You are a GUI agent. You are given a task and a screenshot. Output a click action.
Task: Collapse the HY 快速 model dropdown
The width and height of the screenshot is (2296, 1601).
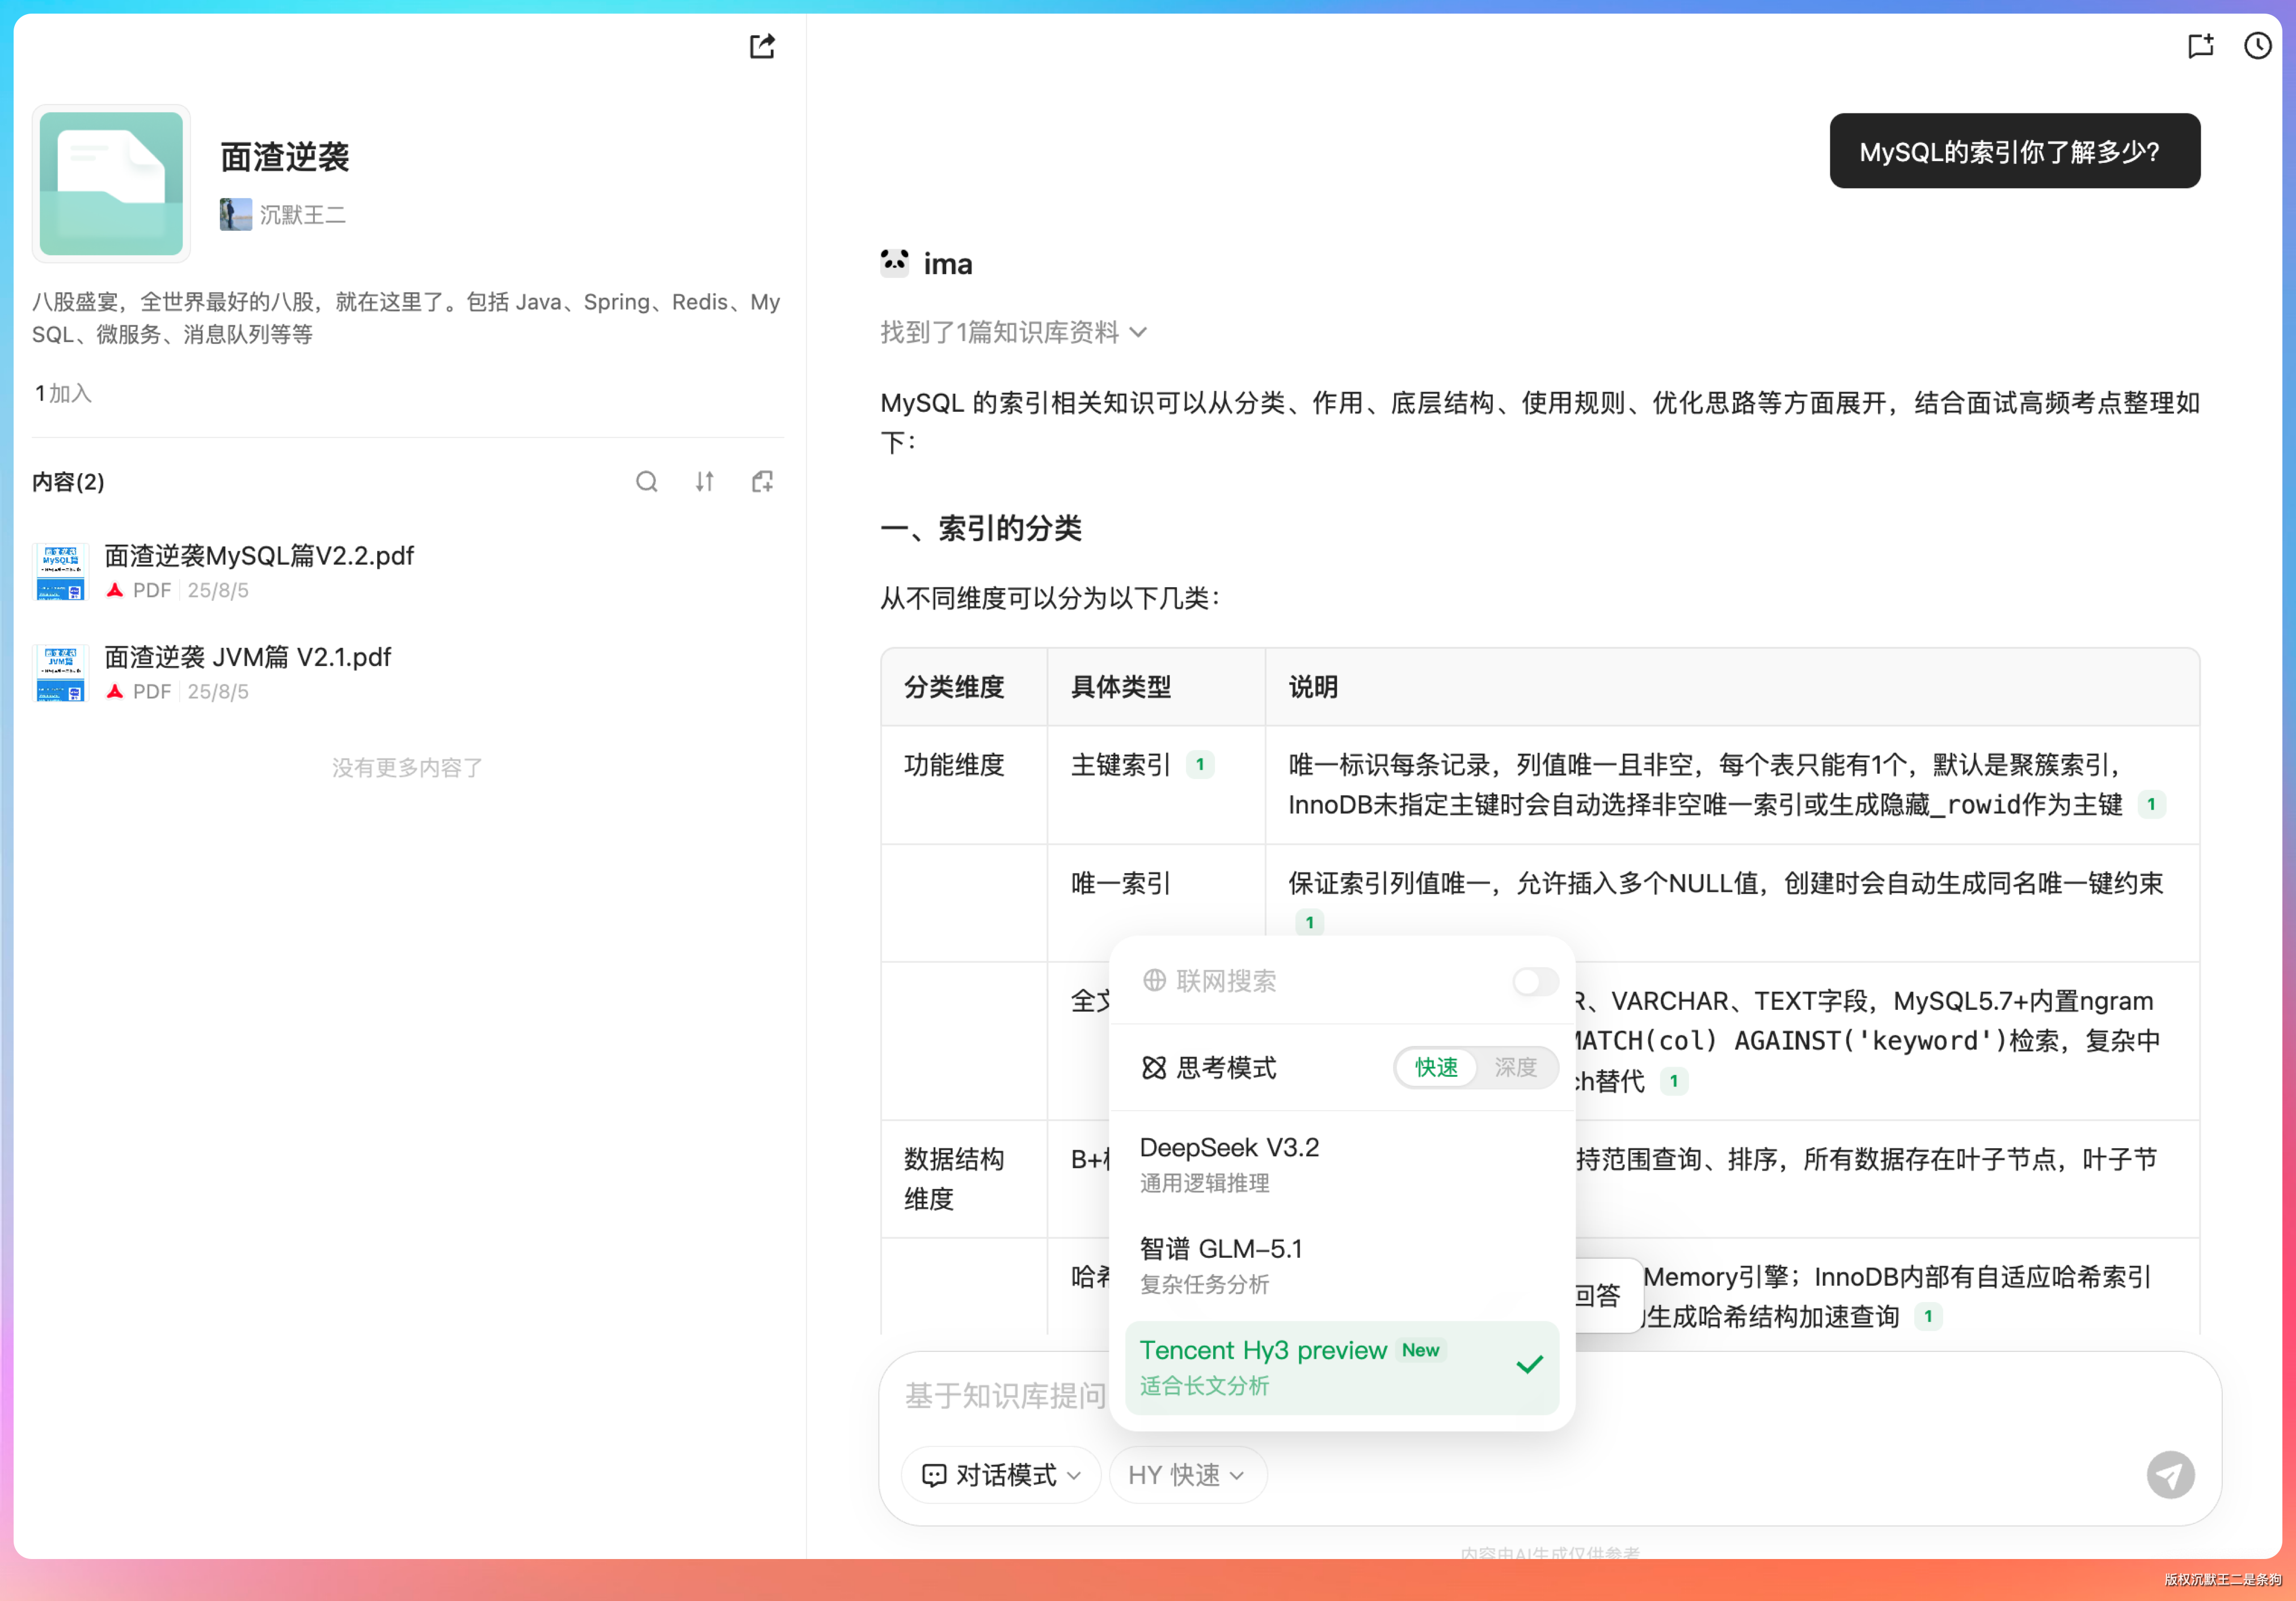point(1187,1475)
